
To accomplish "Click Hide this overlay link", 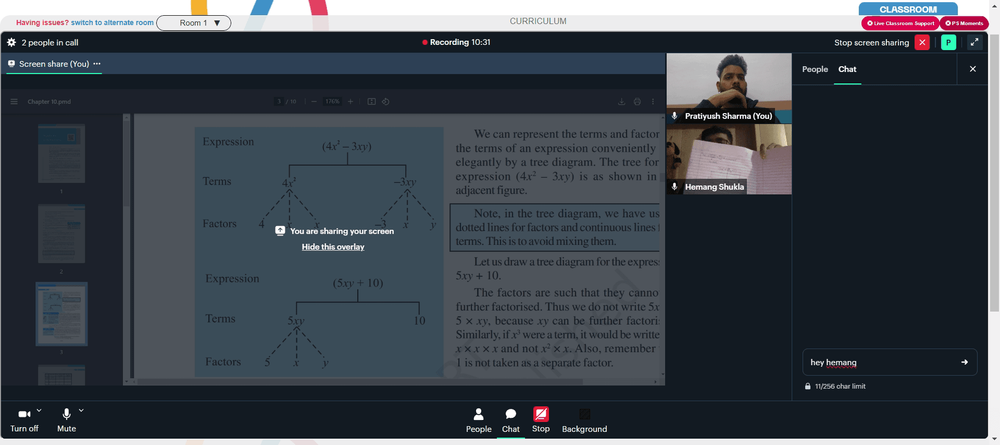I will tap(333, 247).
